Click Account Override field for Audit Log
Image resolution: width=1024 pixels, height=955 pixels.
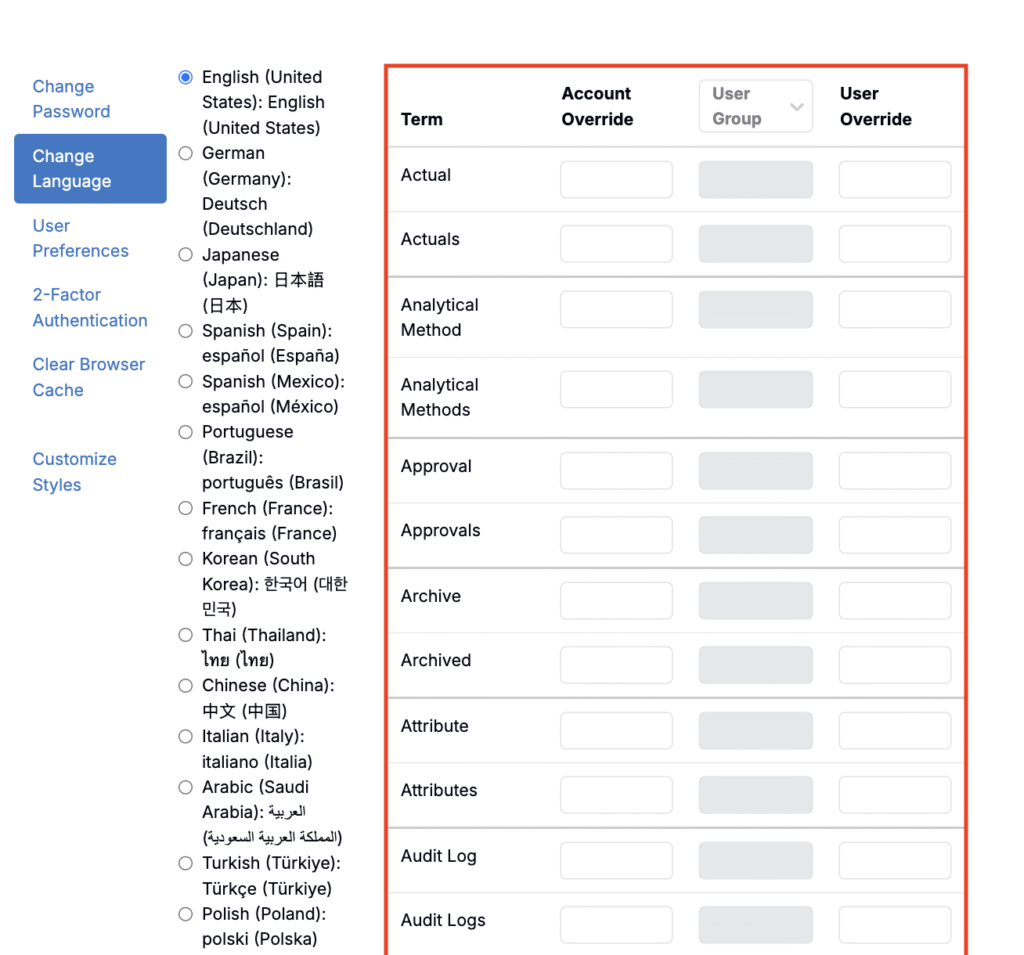coord(616,861)
